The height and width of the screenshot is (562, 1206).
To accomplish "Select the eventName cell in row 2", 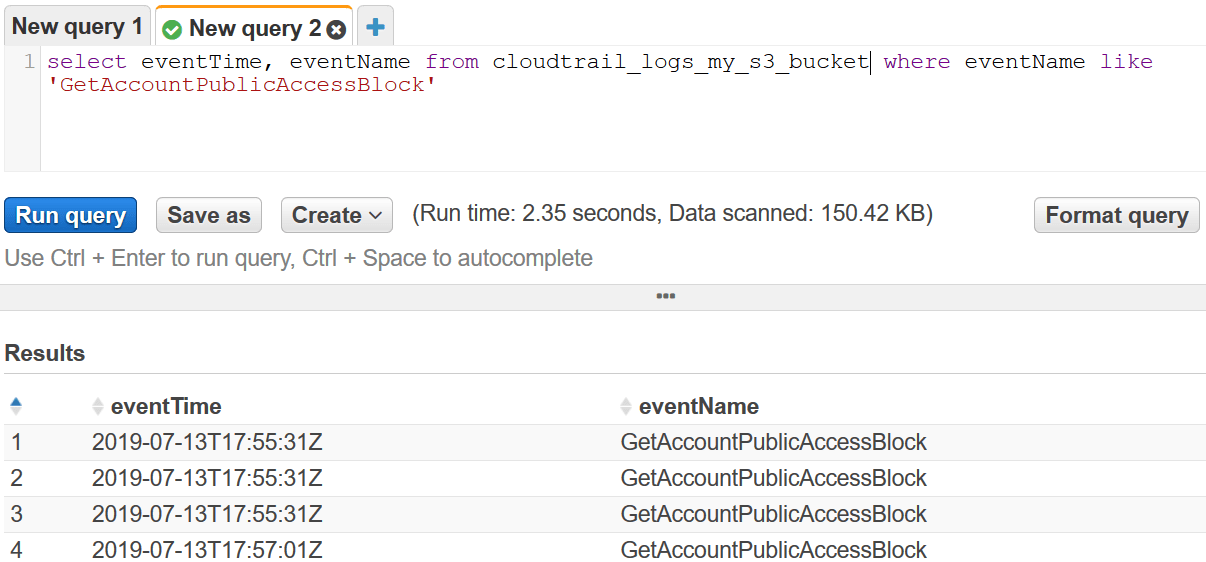I will 773,478.
